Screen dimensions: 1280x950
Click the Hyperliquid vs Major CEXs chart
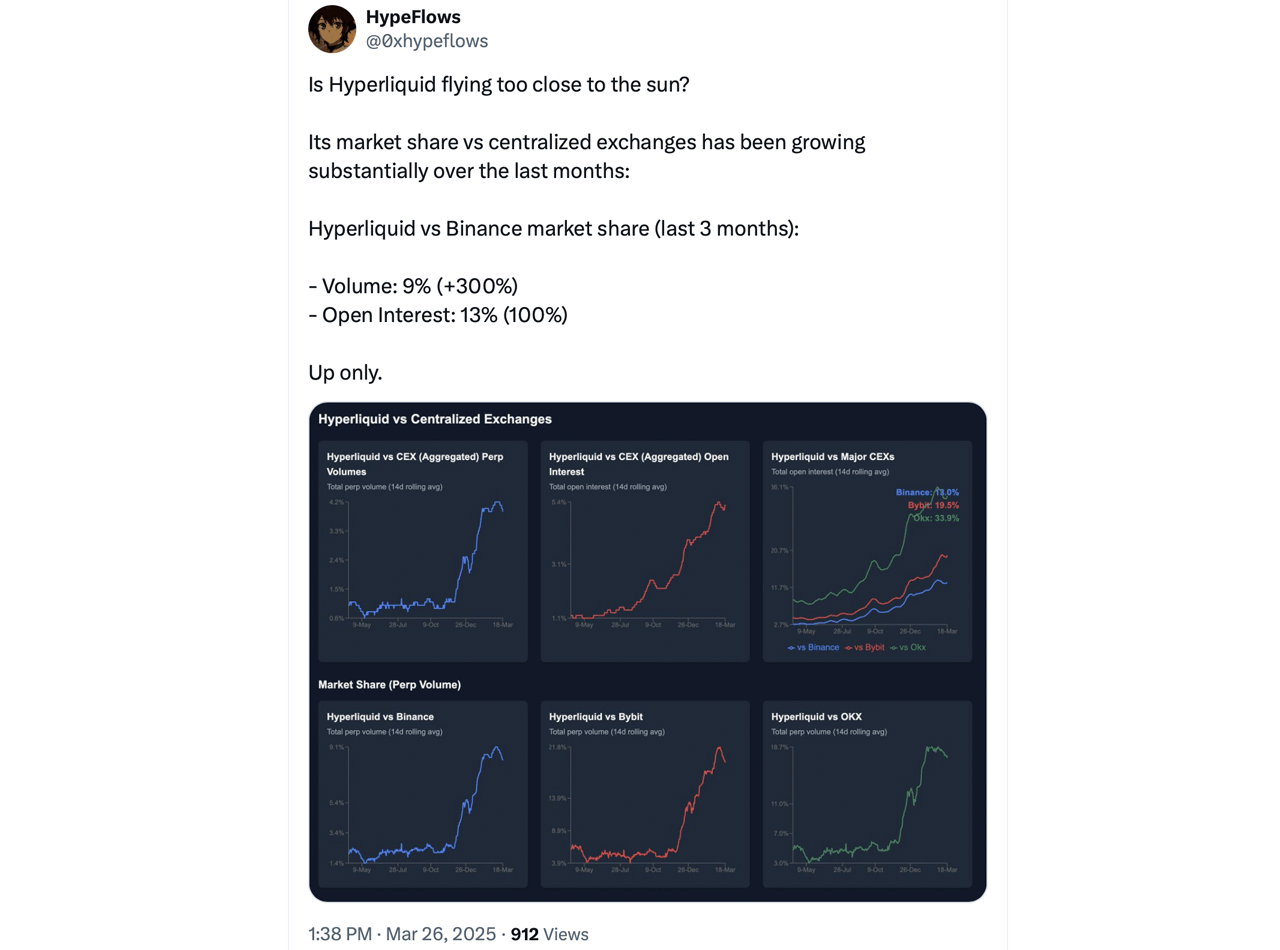(867, 560)
